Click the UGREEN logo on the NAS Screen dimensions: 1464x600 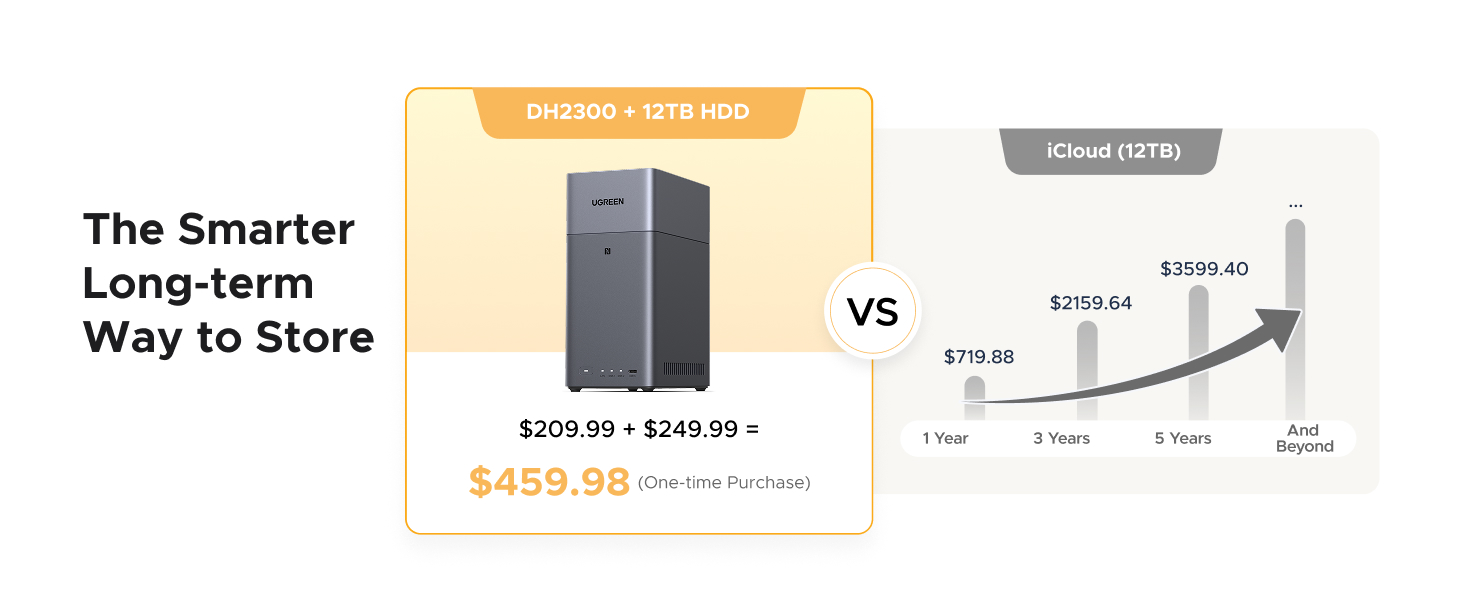pos(607,202)
